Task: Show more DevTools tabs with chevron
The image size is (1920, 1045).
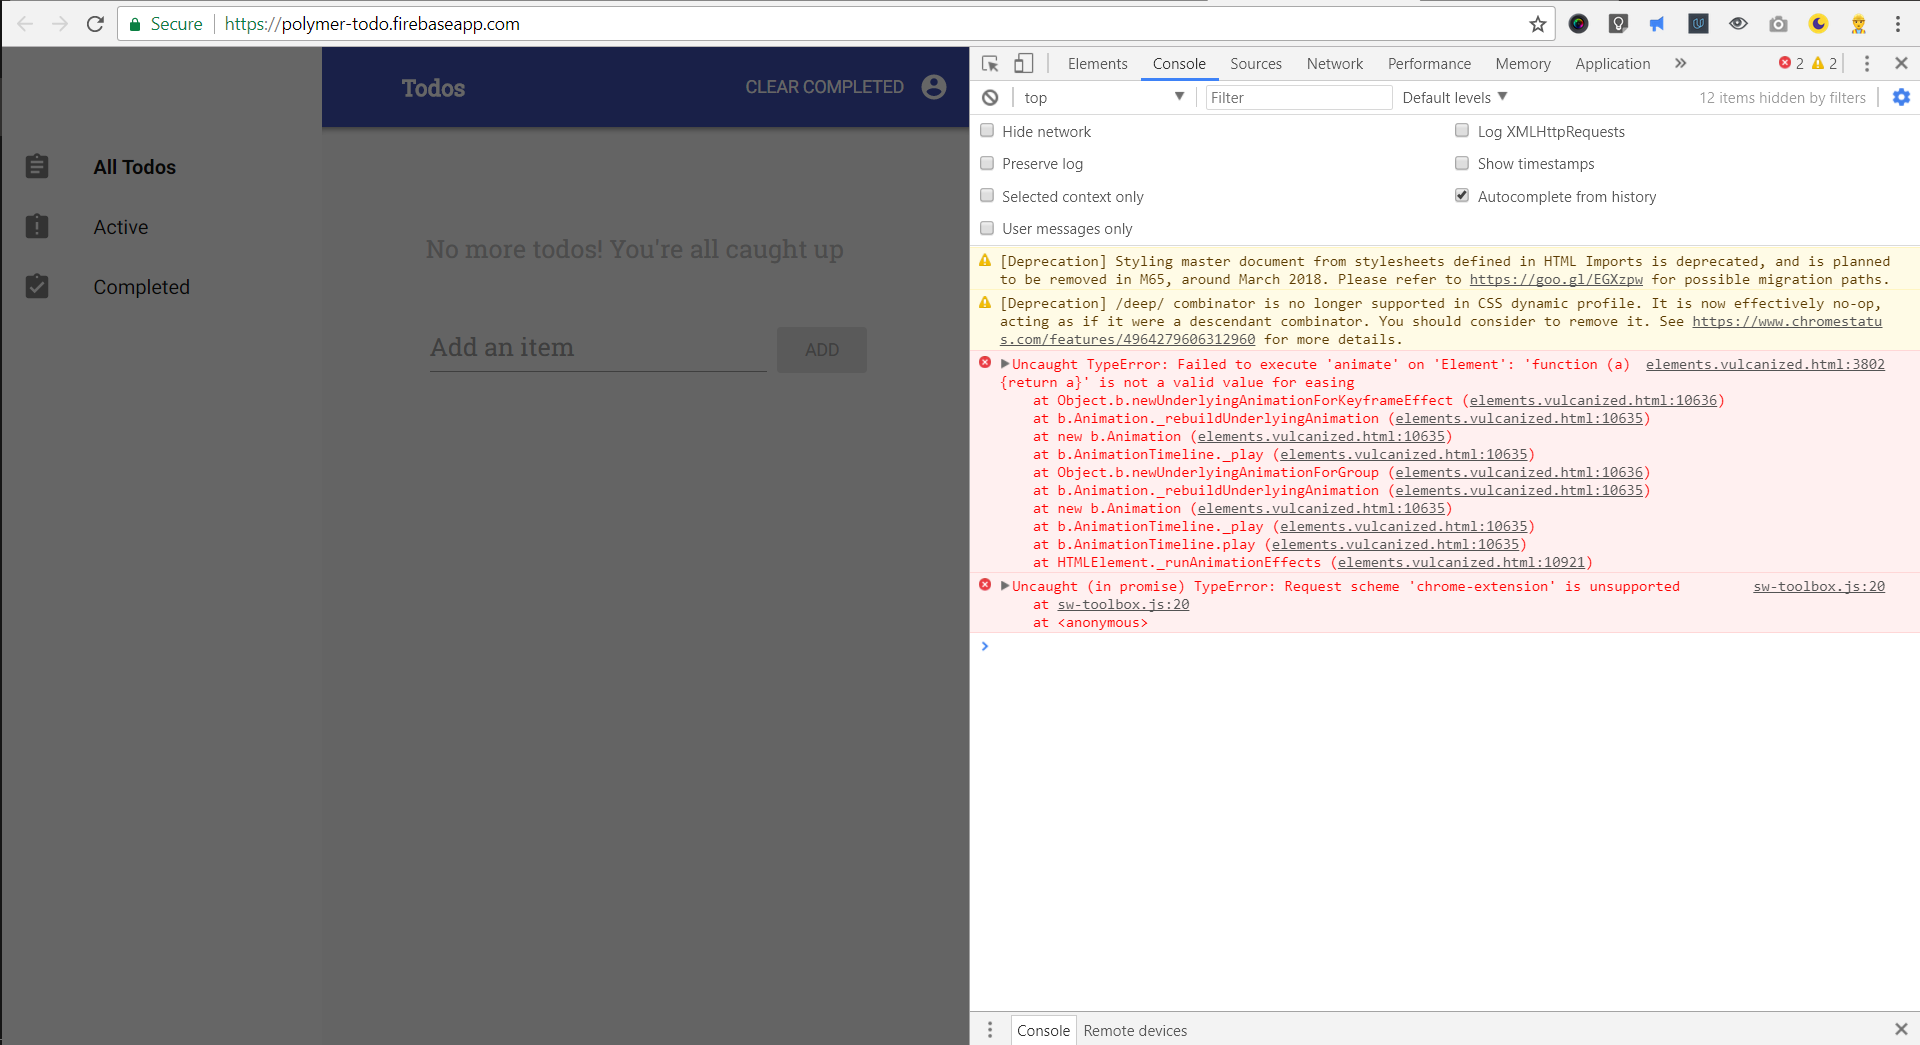Action: click(1681, 63)
